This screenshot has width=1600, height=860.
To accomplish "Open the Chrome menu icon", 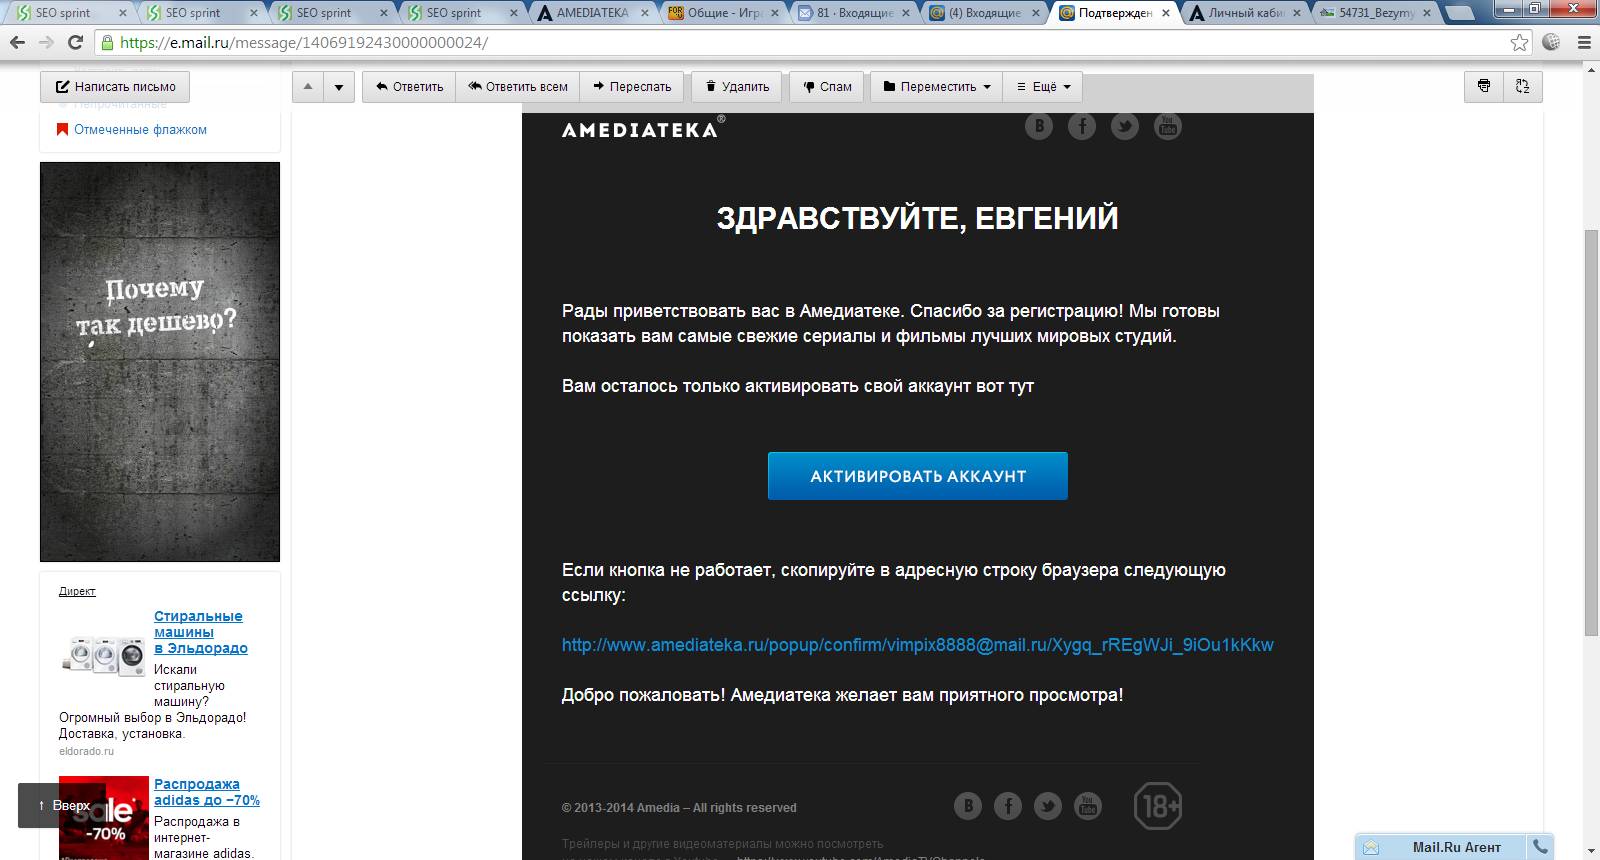I will coord(1584,42).
